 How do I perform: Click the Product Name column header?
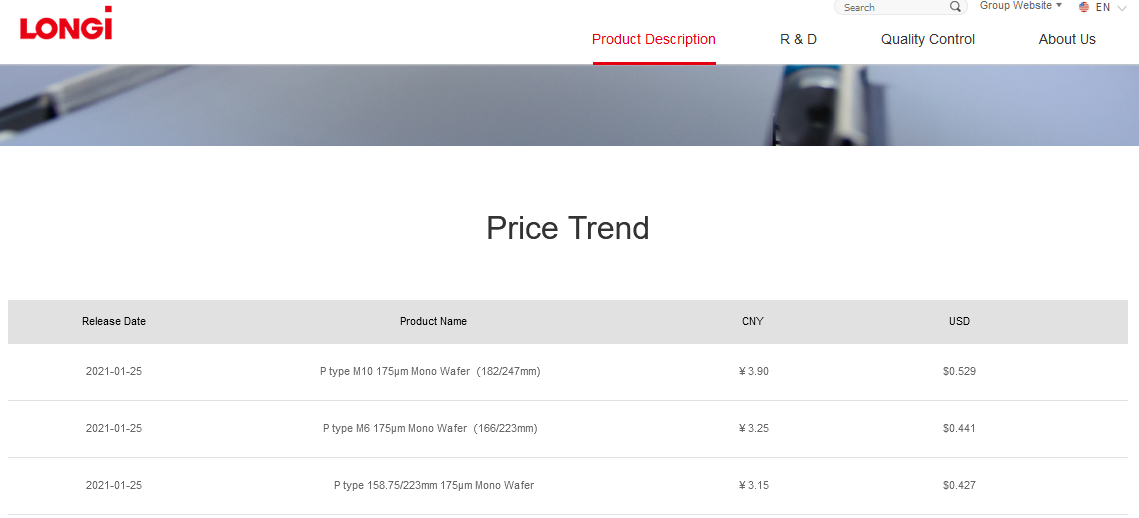(x=433, y=322)
